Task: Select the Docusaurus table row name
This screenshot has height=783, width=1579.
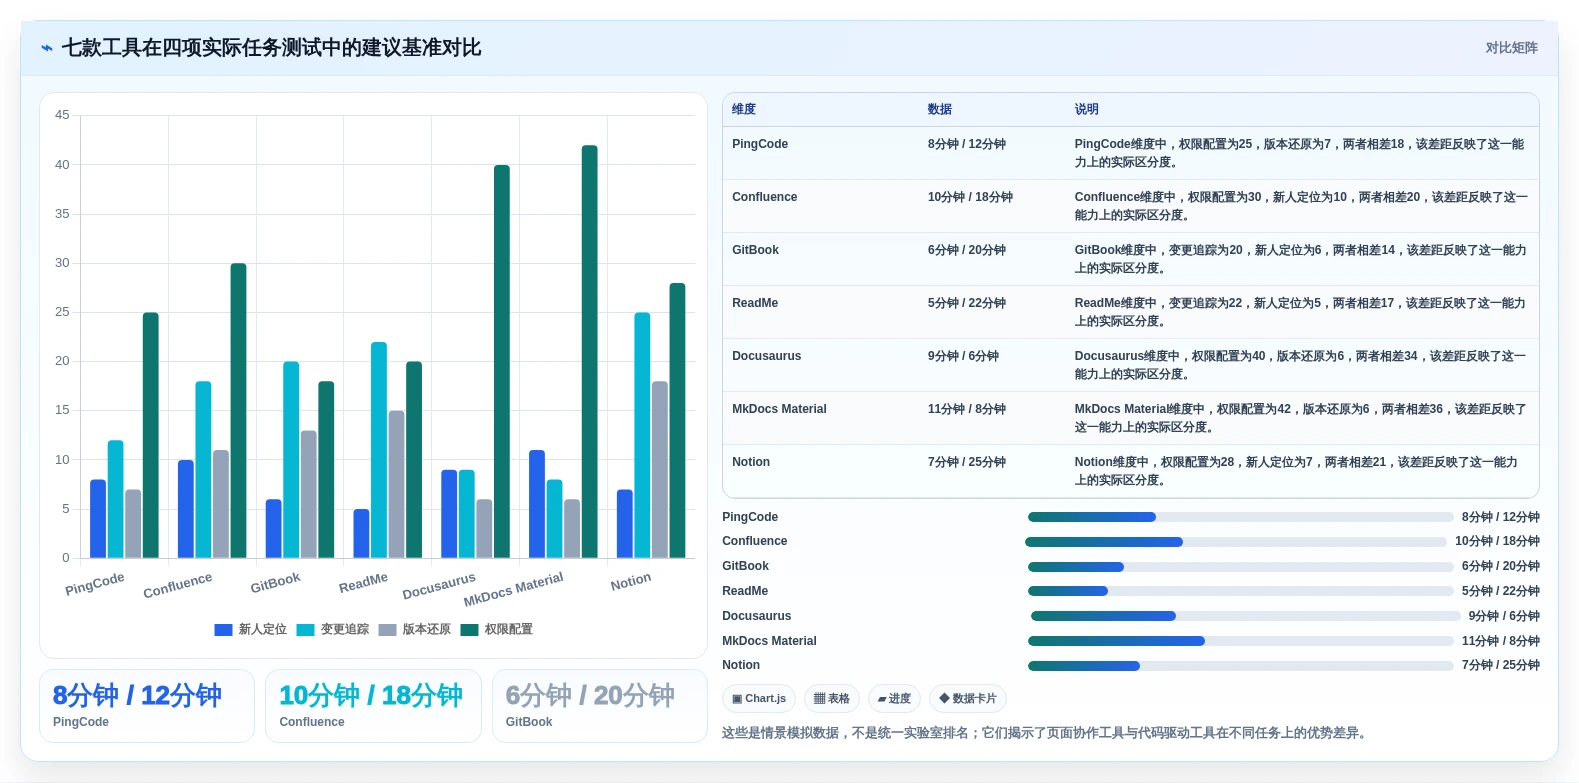Action: click(x=767, y=356)
